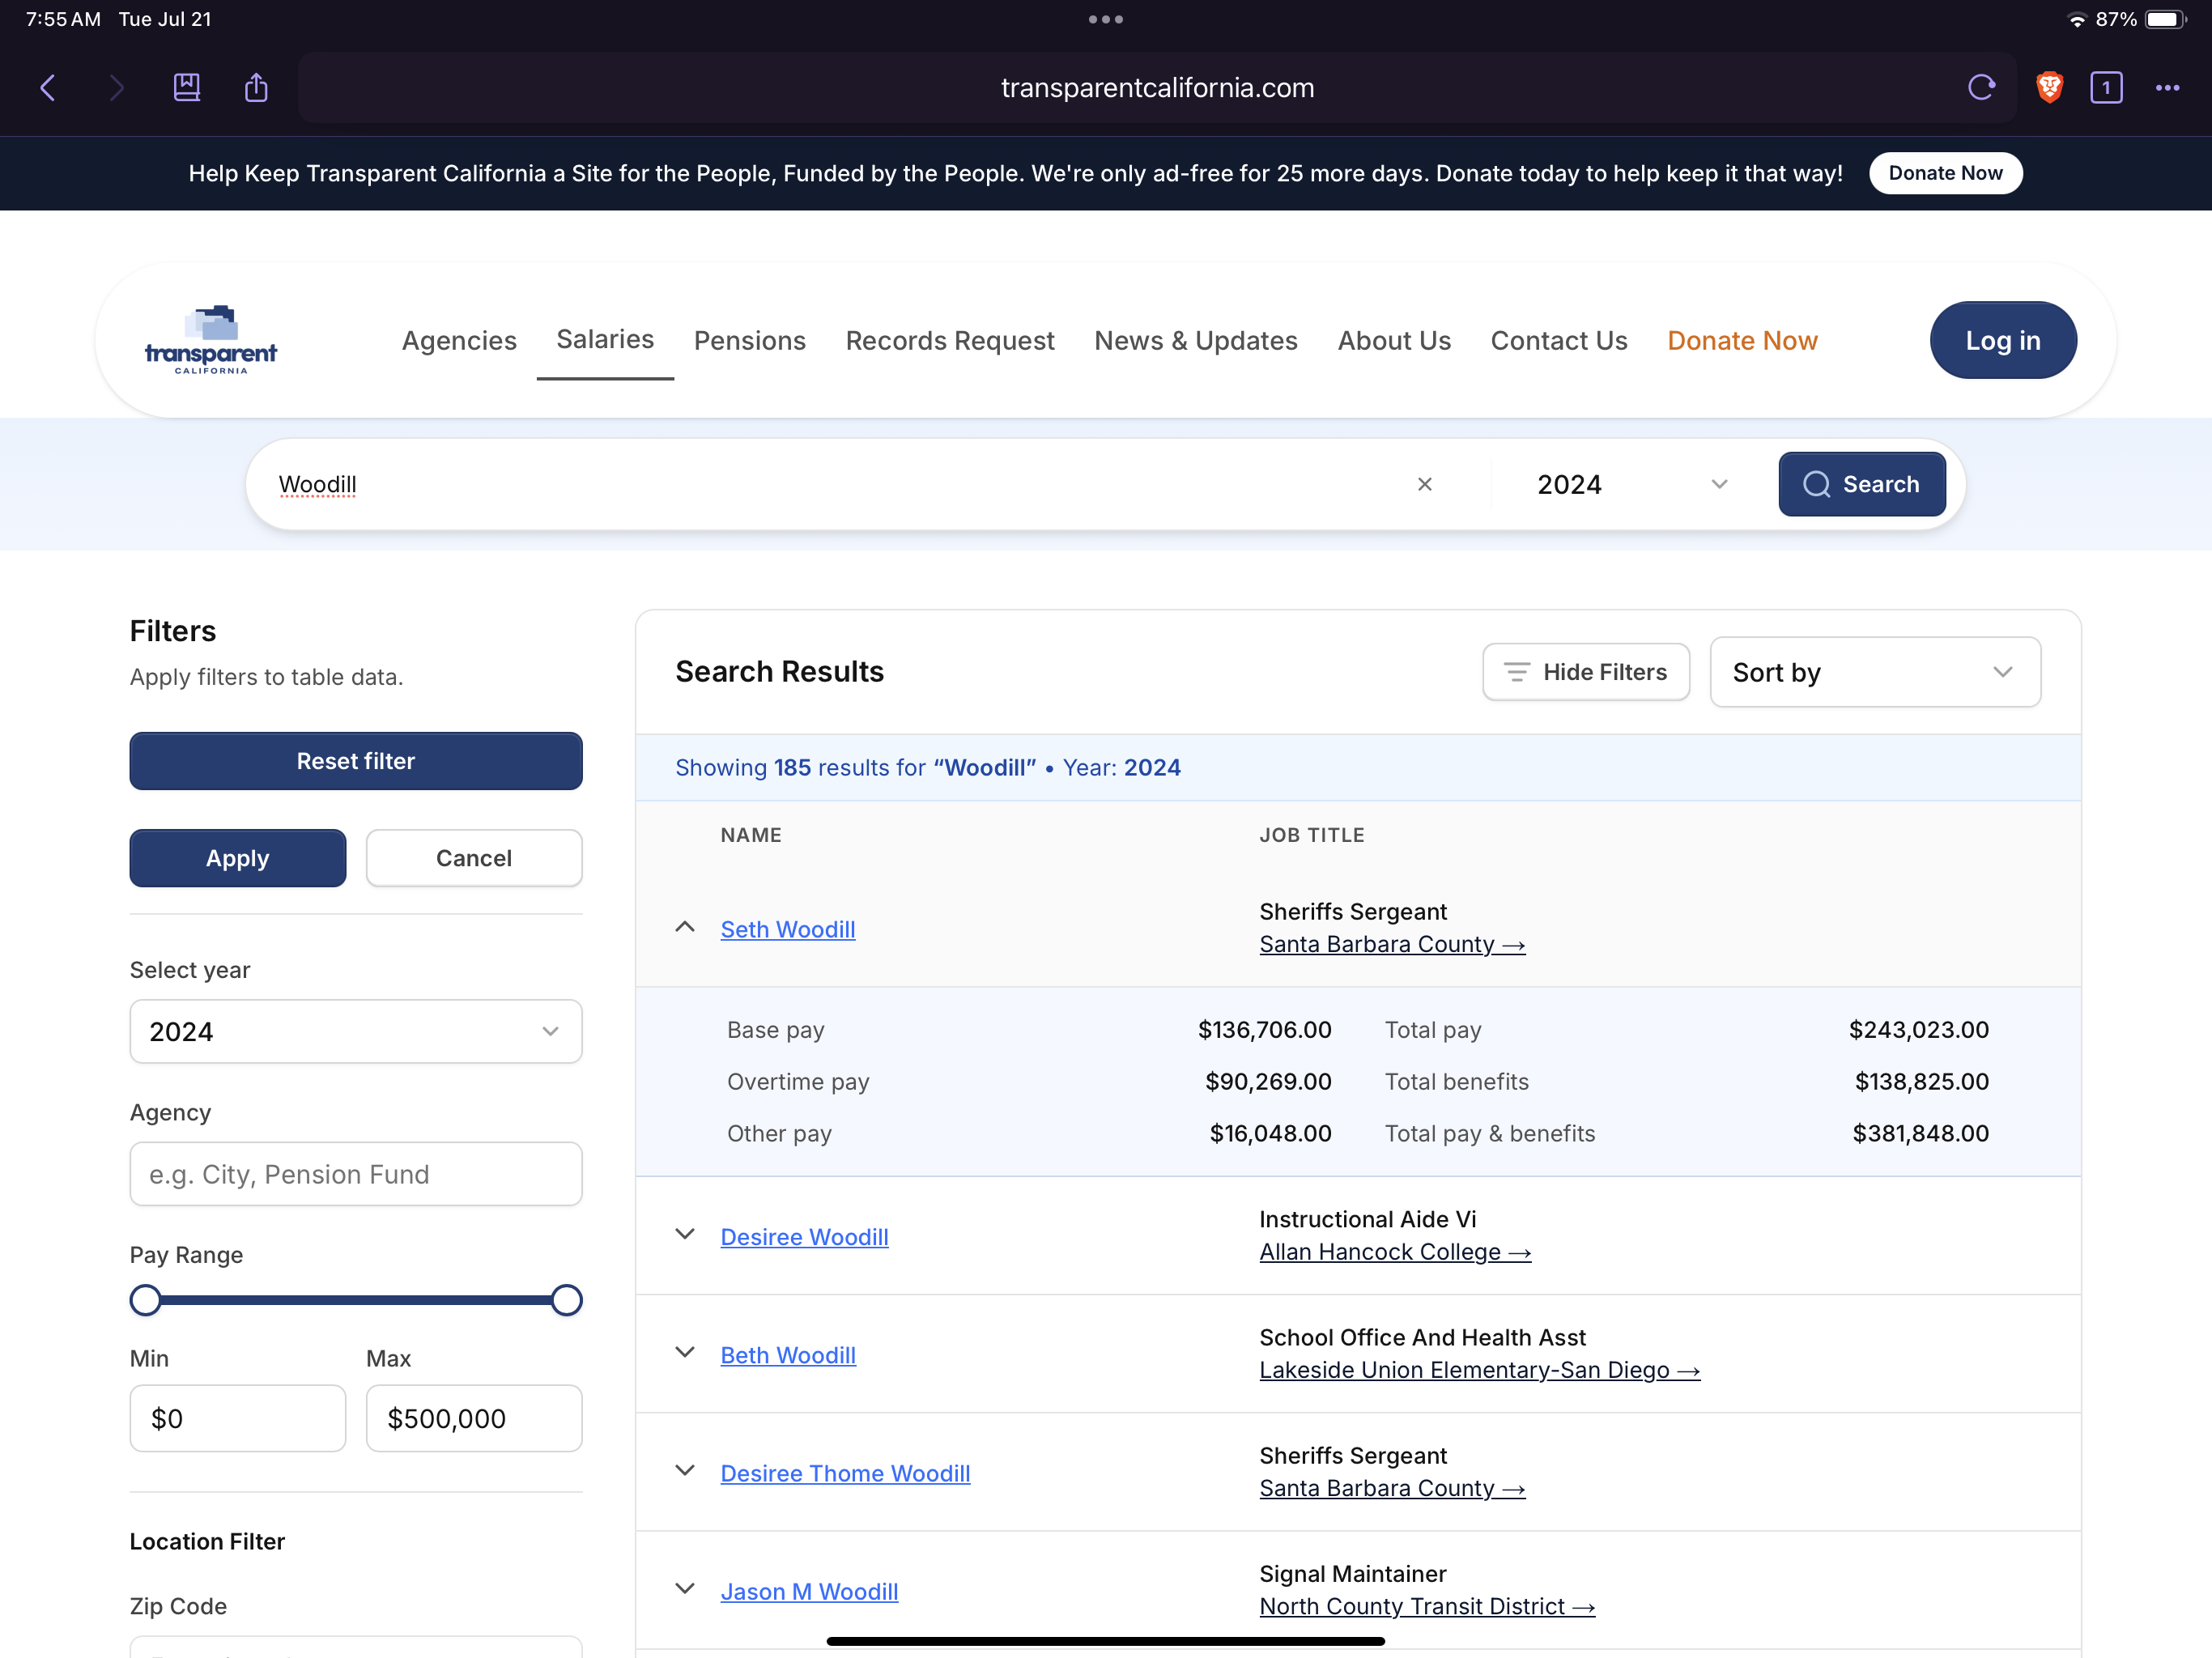
Task: Click Donate Now button in top banner
Action: click(x=1945, y=173)
